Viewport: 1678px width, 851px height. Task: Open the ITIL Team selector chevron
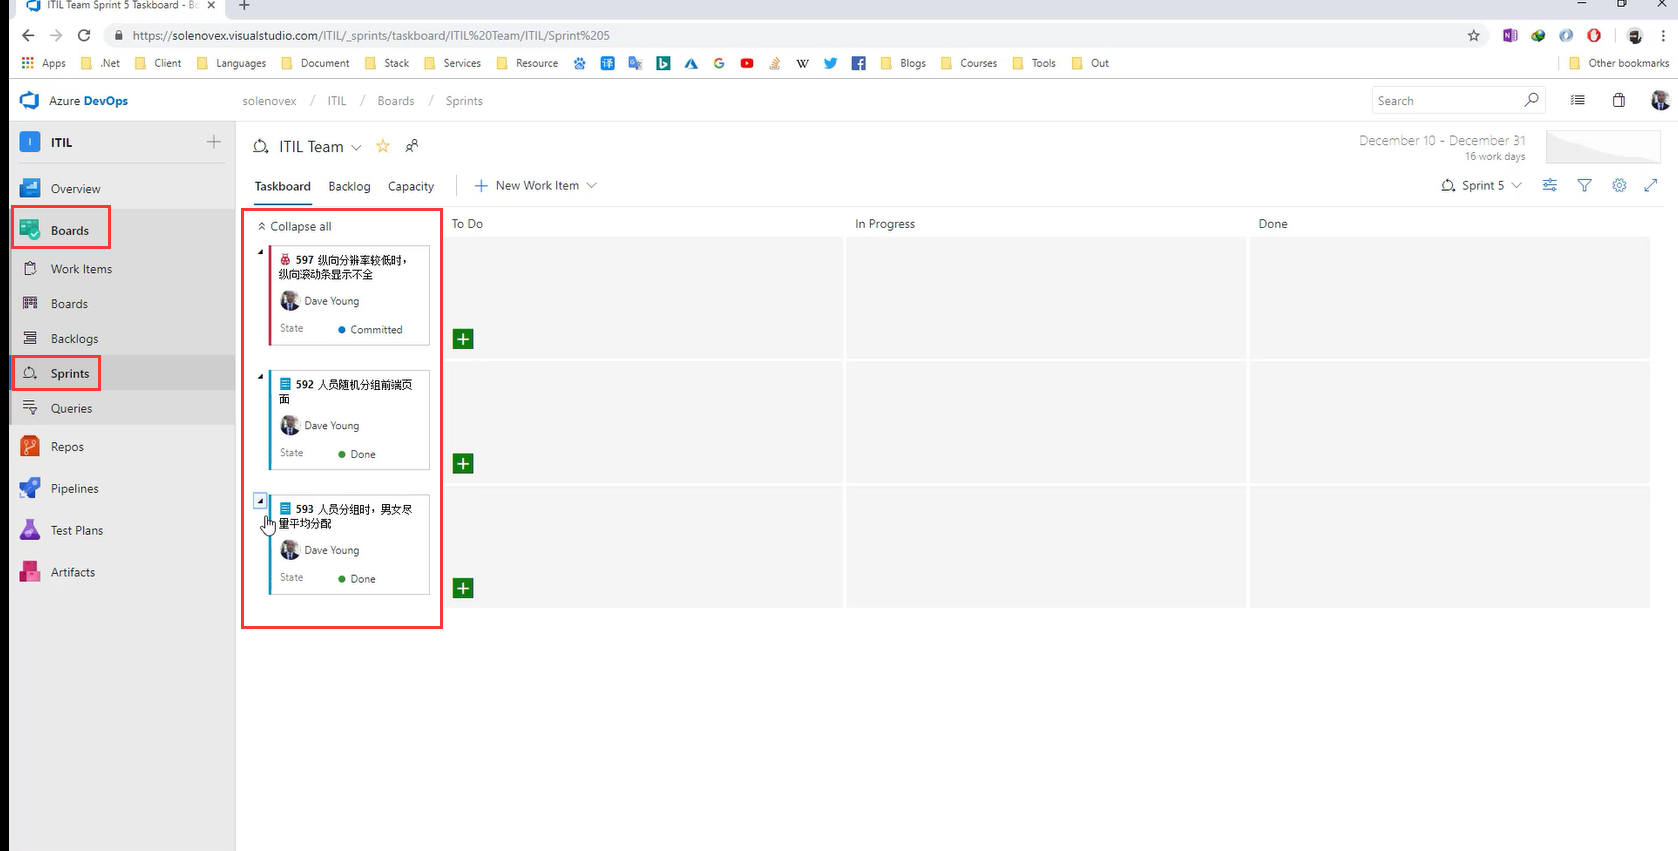pyautogui.click(x=356, y=148)
